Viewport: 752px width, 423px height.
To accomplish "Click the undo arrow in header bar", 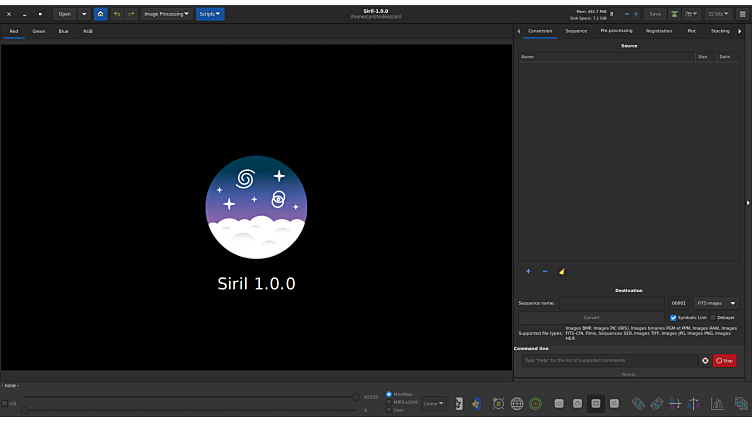I will tap(117, 14).
